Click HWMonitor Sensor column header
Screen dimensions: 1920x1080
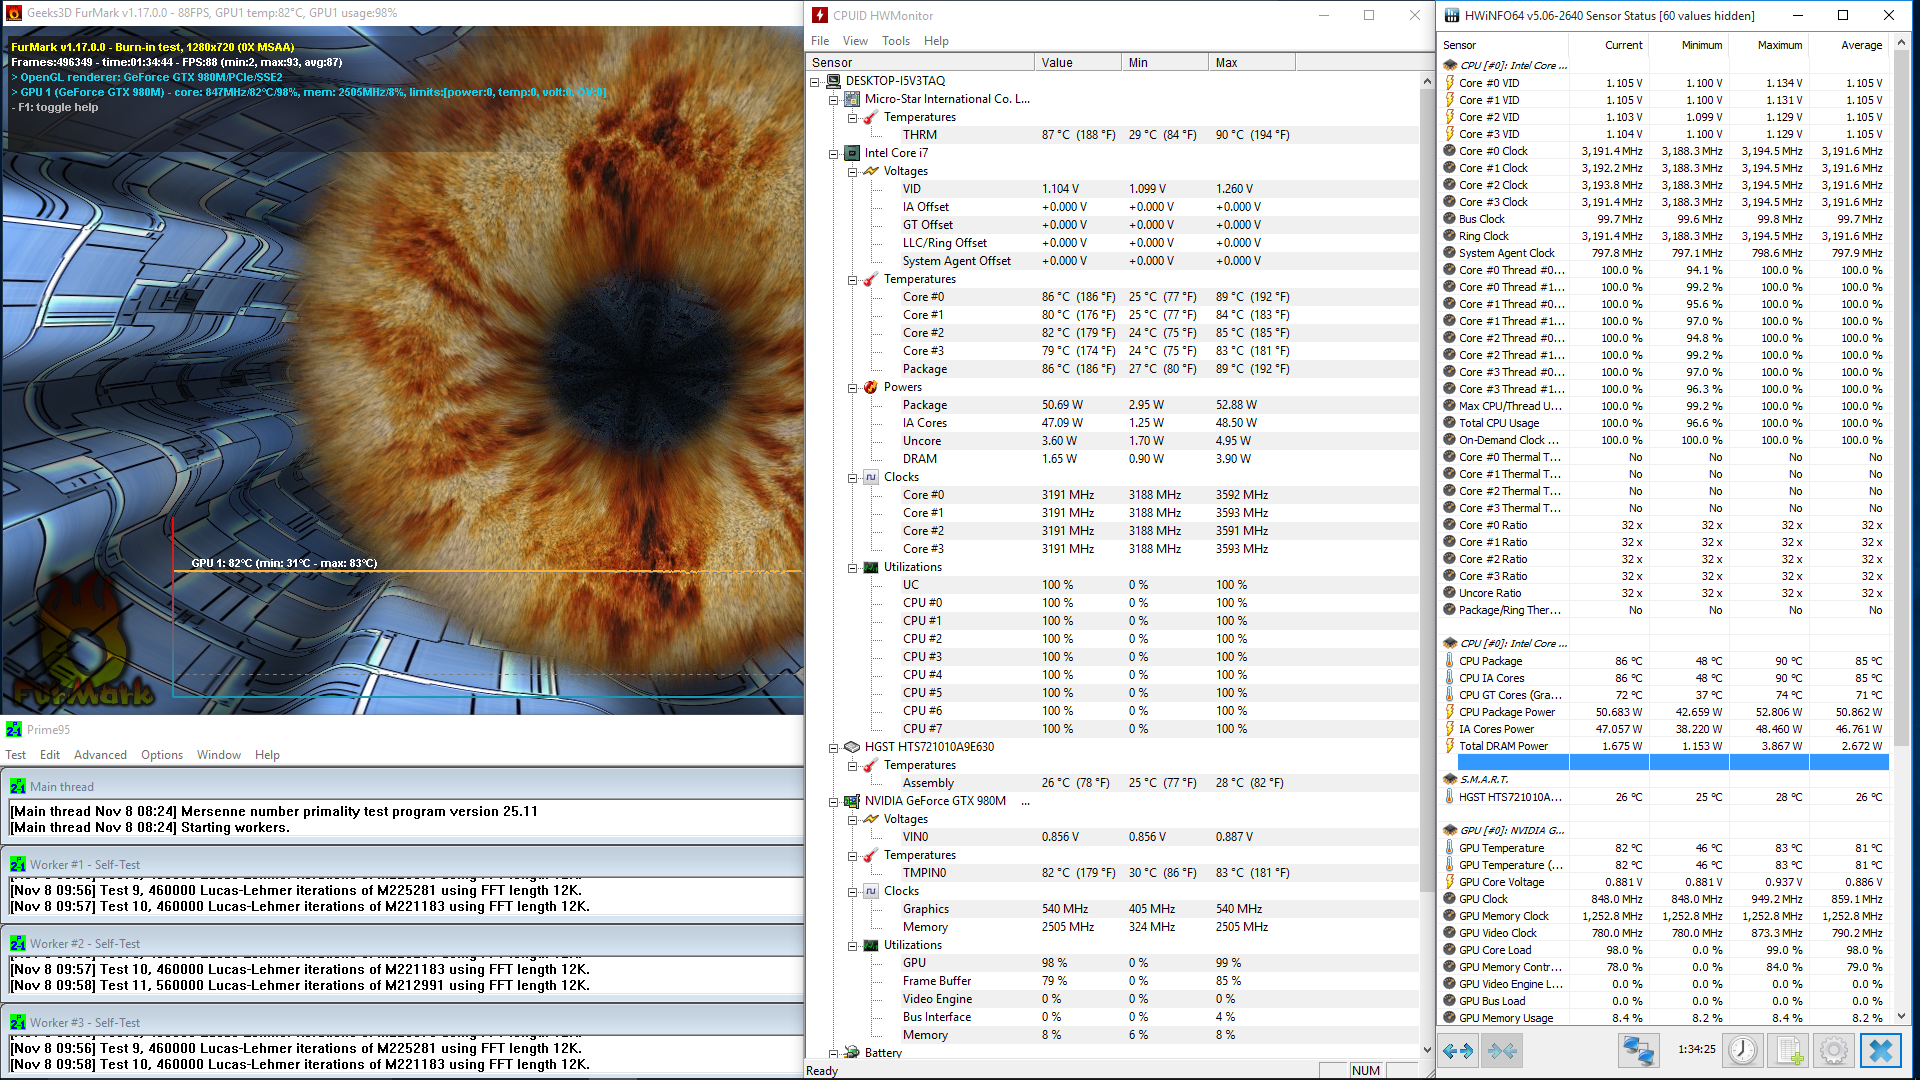pyautogui.click(x=920, y=62)
